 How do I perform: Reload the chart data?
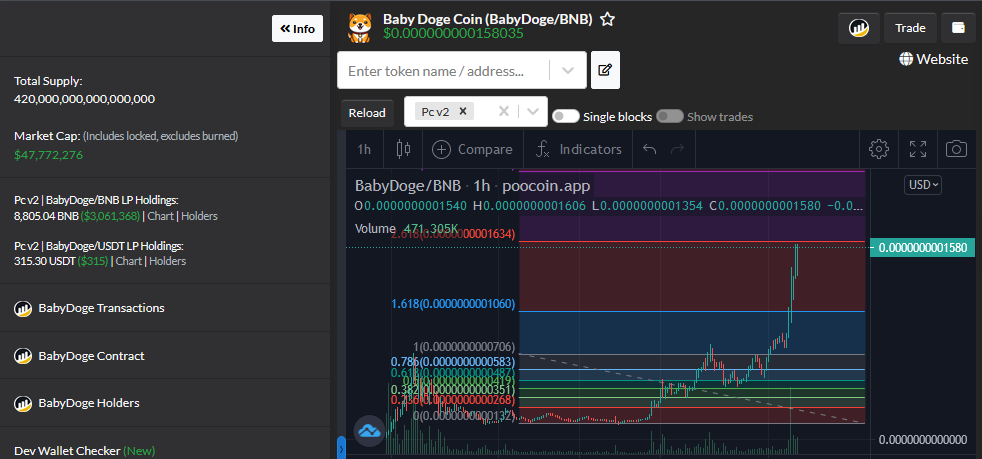[367, 113]
